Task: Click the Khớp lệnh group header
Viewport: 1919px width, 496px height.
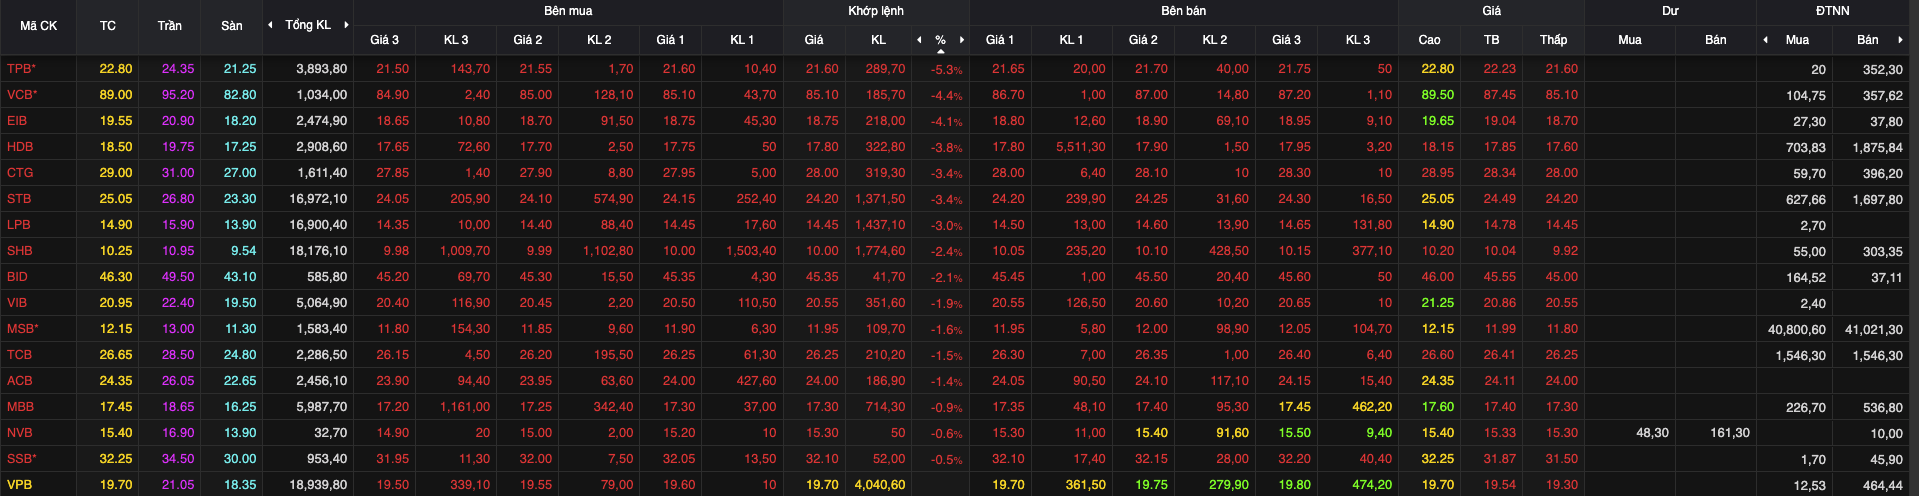Action: (876, 11)
